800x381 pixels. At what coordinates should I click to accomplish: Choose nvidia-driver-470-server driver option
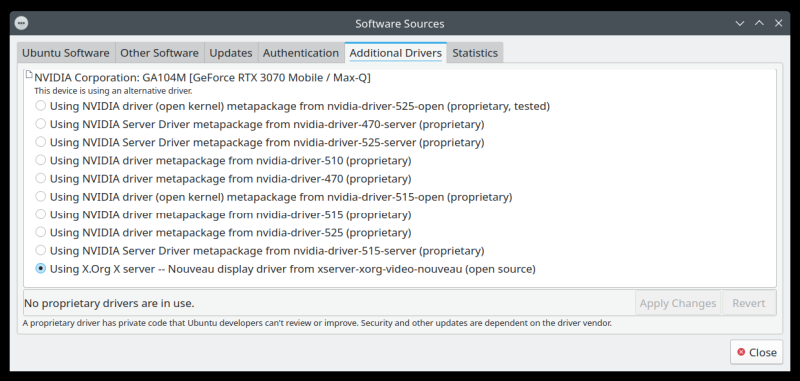click(x=260, y=124)
